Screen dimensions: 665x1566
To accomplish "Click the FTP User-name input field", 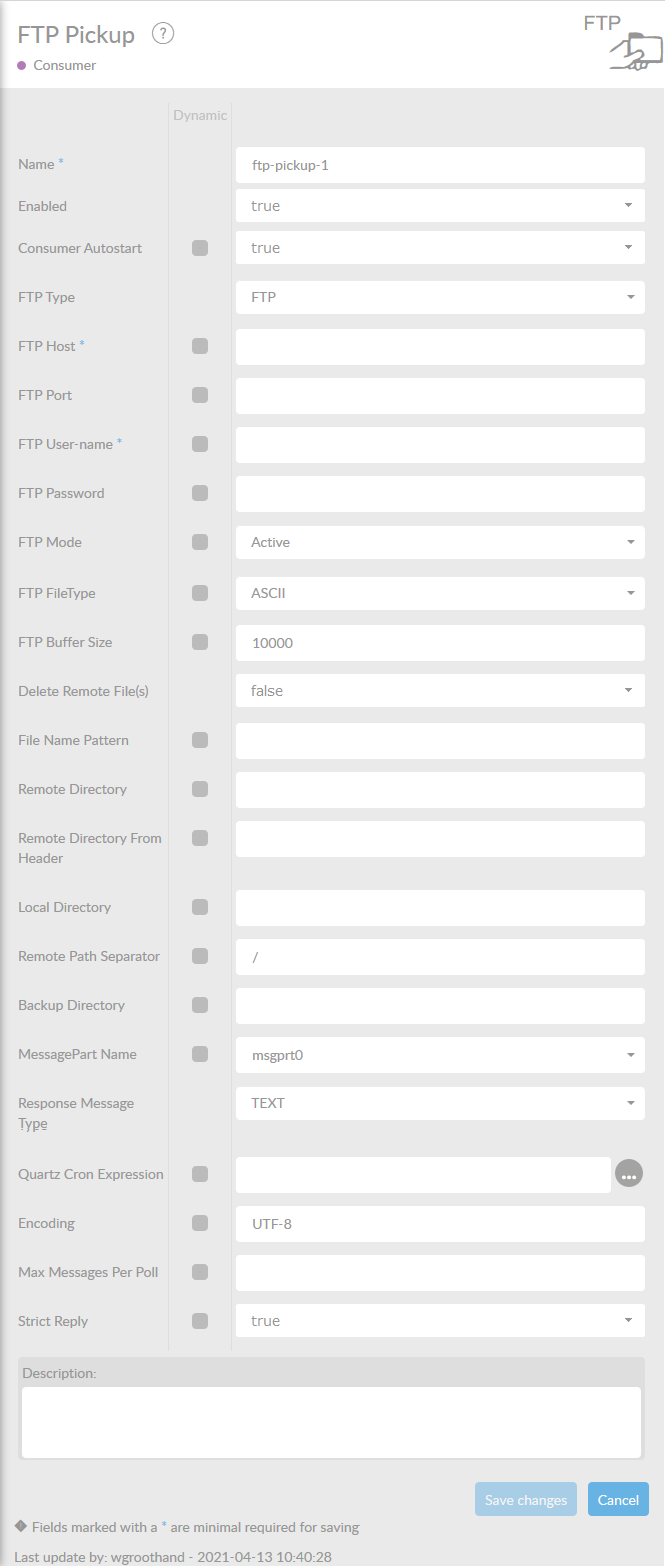I will tap(440, 444).
